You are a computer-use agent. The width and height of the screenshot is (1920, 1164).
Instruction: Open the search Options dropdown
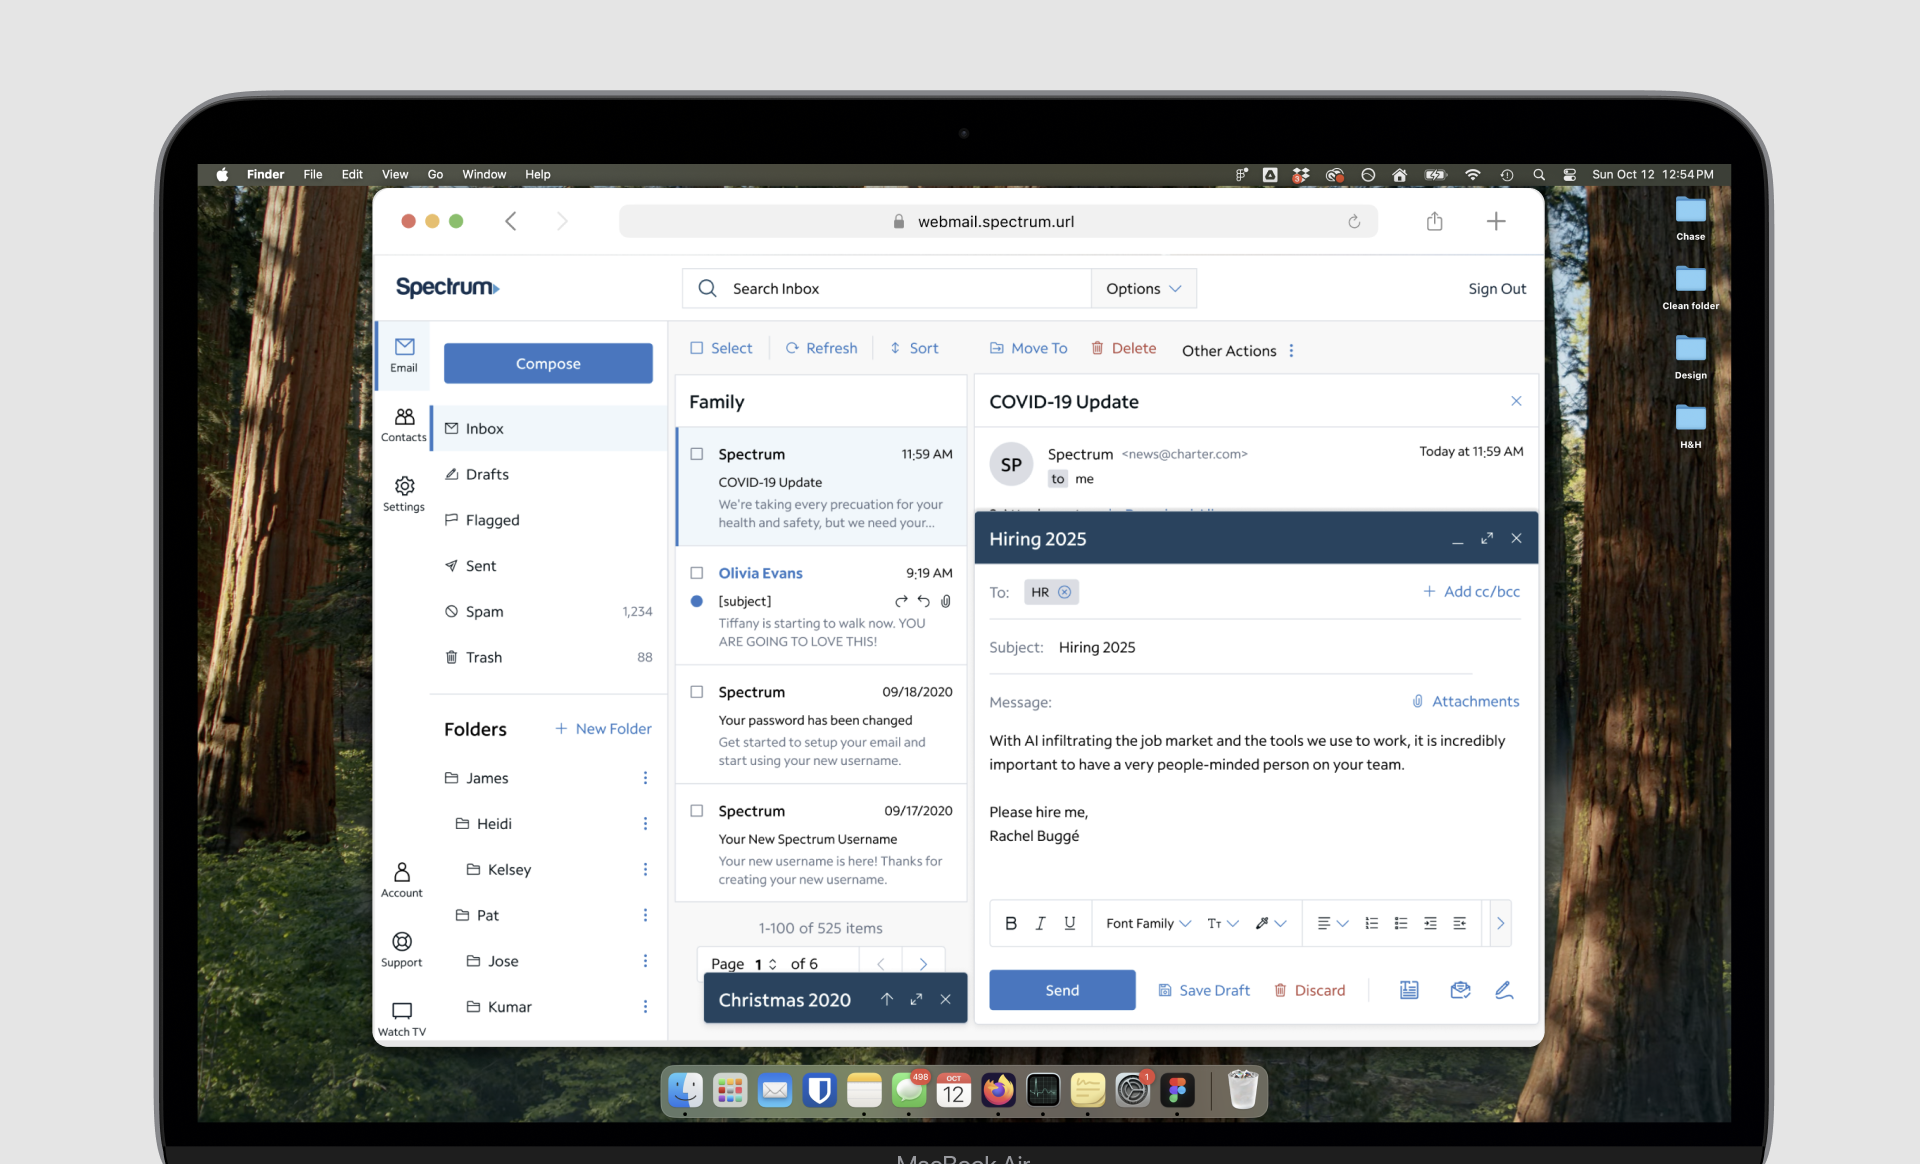click(x=1143, y=289)
